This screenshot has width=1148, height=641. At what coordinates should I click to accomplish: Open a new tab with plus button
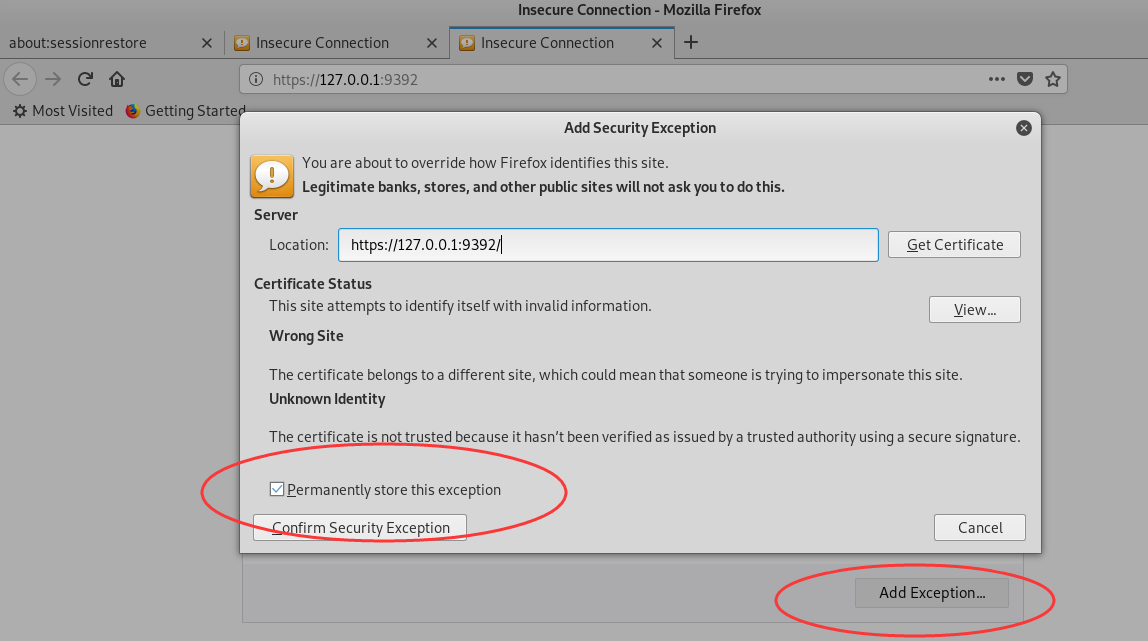(690, 42)
